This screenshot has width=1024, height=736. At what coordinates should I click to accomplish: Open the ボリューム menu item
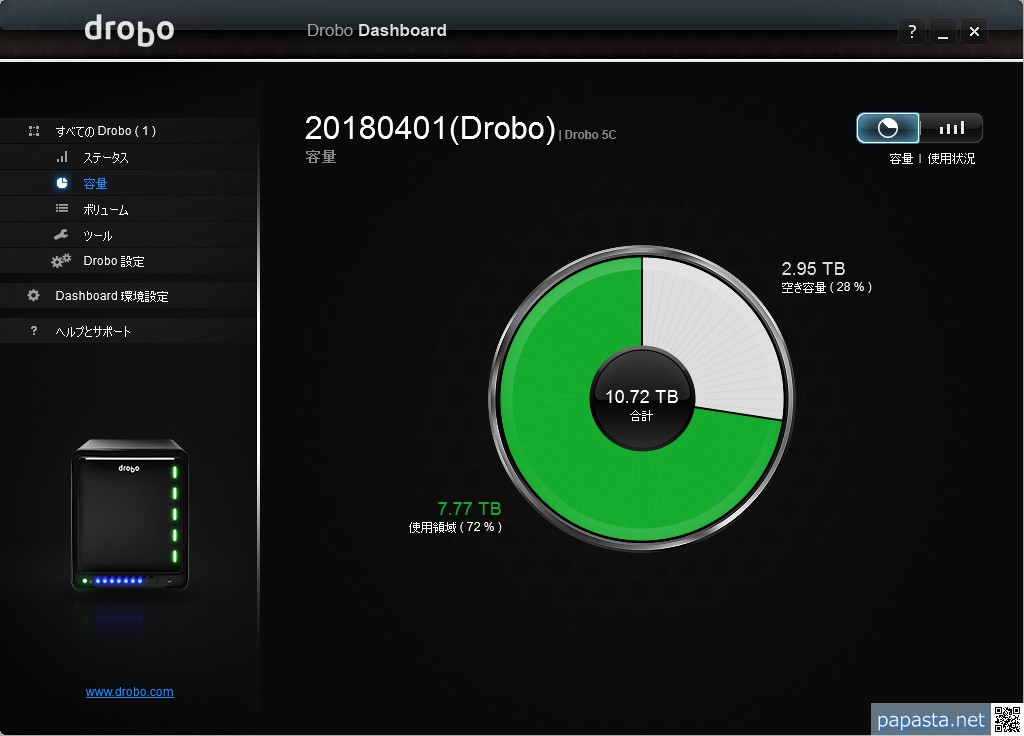coord(105,210)
